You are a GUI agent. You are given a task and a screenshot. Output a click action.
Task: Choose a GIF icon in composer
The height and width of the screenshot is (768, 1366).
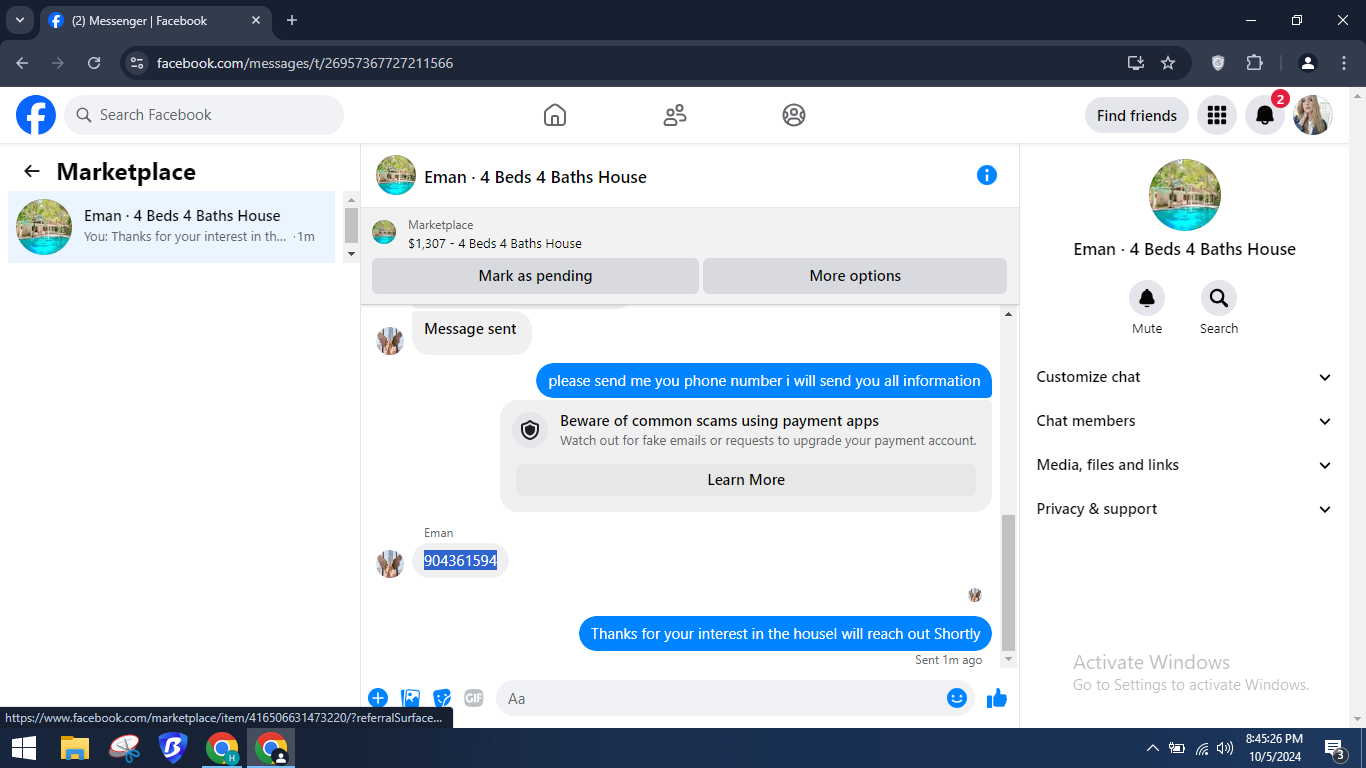pyautogui.click(x=474, y=698)
